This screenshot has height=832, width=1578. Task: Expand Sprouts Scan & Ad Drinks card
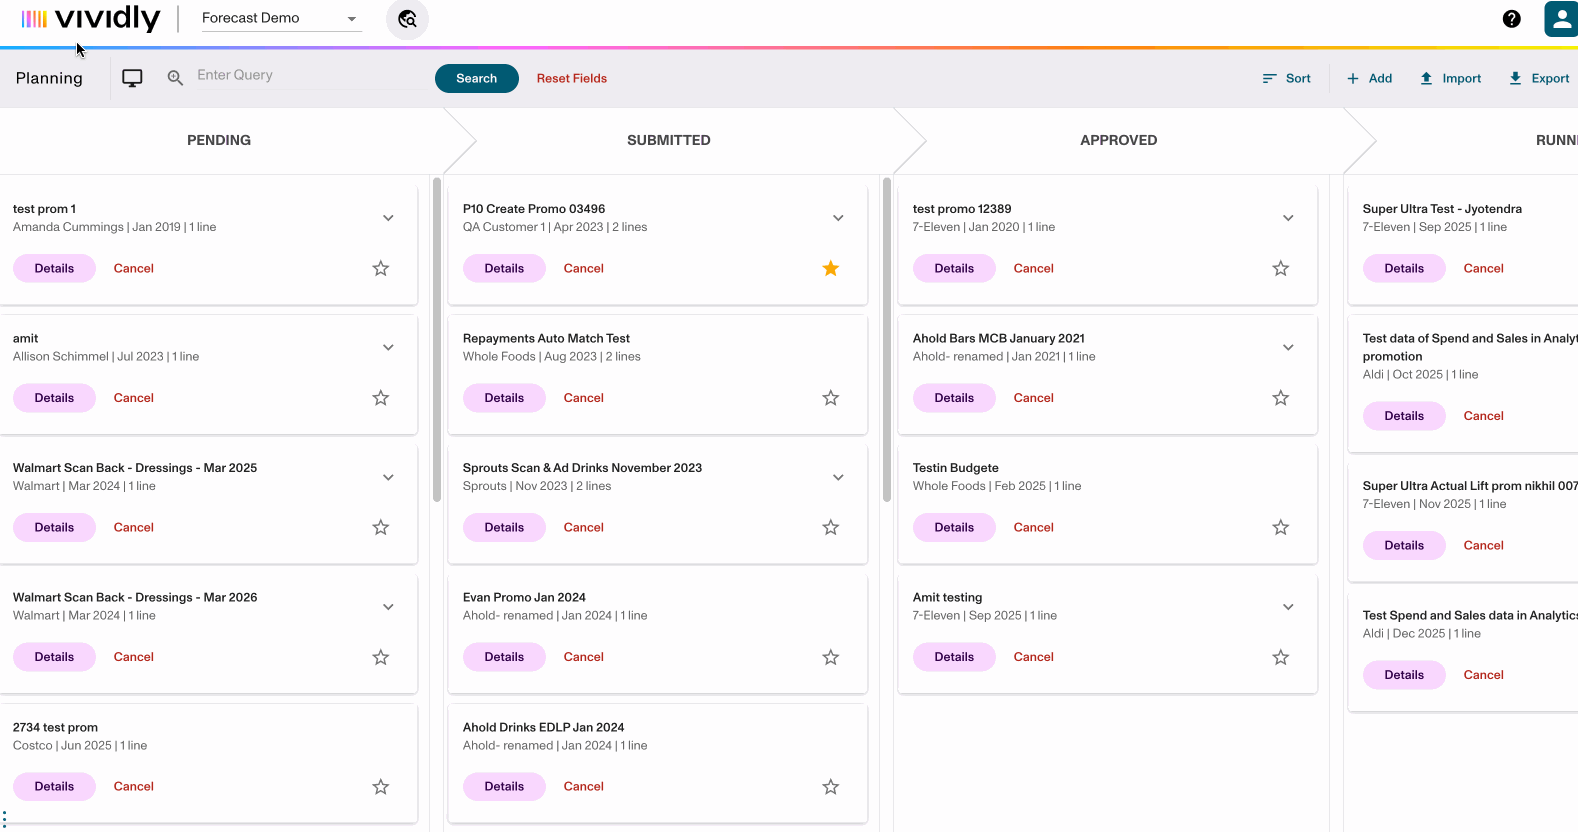(838, 477)
